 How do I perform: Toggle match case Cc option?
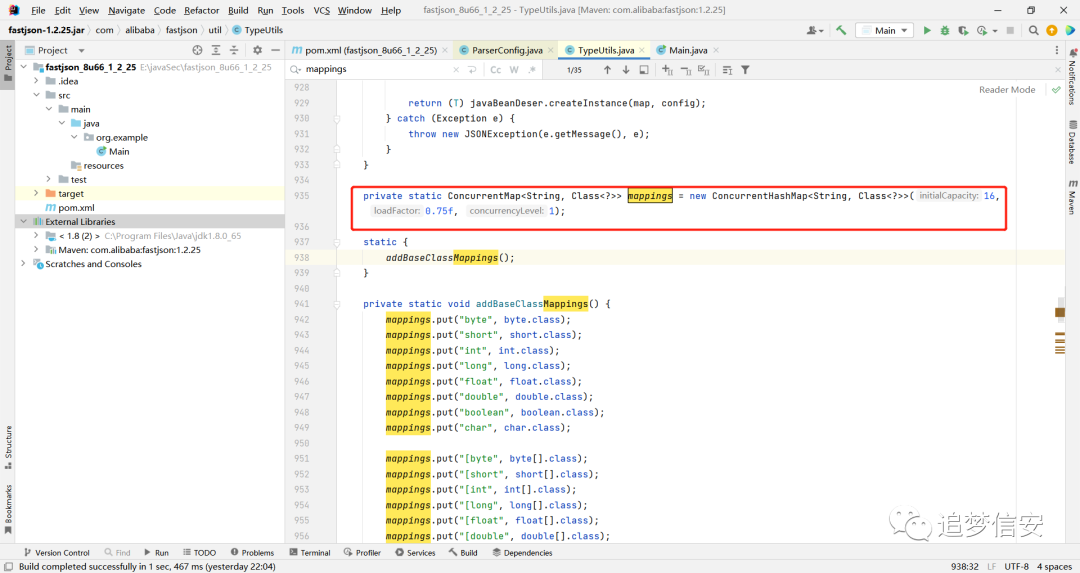pyautogui.click(x=495, y=70)
